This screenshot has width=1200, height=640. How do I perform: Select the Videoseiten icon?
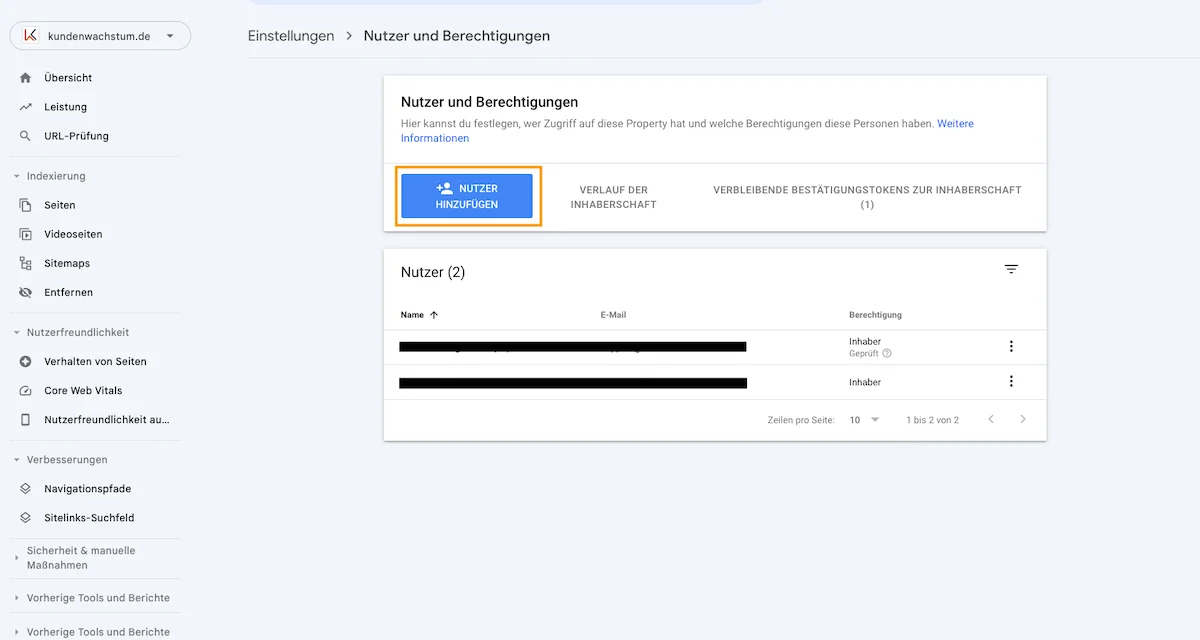pyautogui.click(x=23, y=233)
